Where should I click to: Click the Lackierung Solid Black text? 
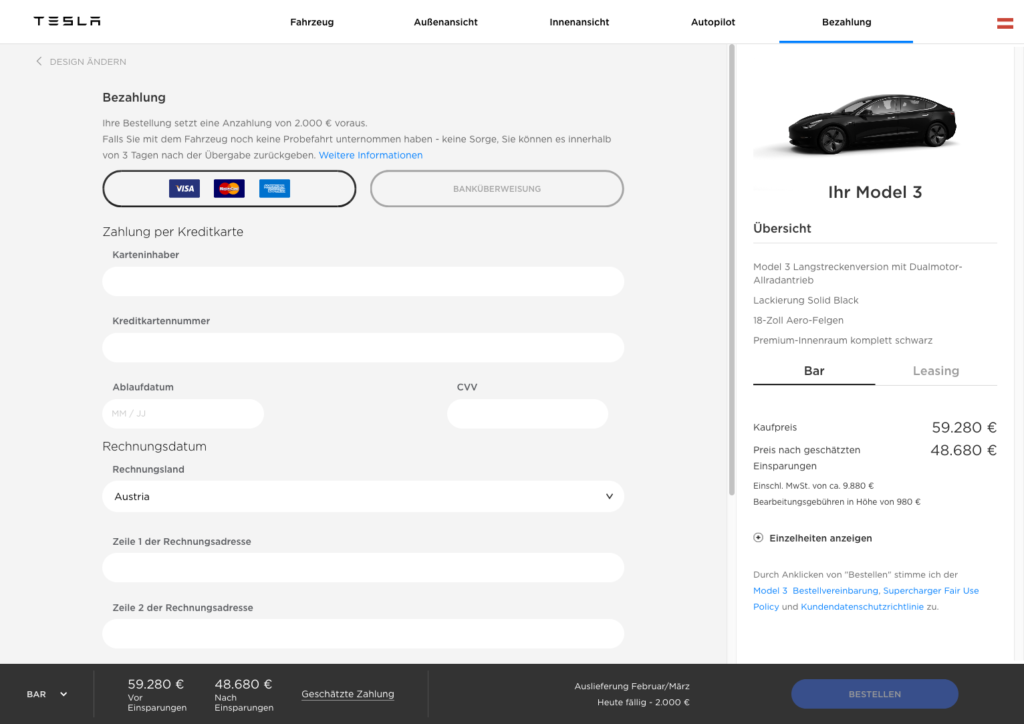806,300
